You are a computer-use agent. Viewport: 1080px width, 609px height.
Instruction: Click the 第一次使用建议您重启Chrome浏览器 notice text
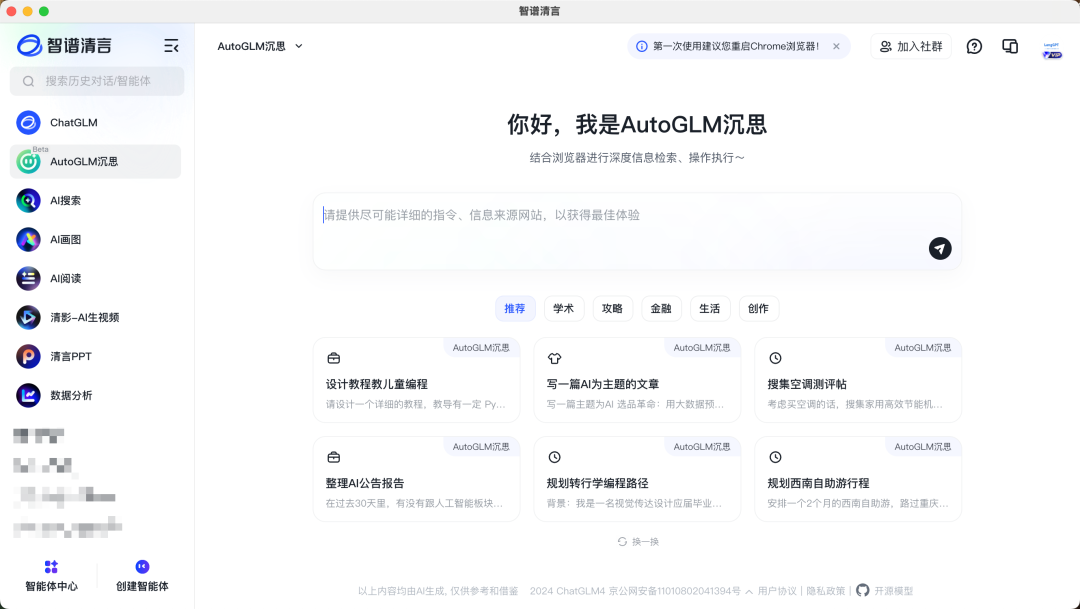[736, 46]
